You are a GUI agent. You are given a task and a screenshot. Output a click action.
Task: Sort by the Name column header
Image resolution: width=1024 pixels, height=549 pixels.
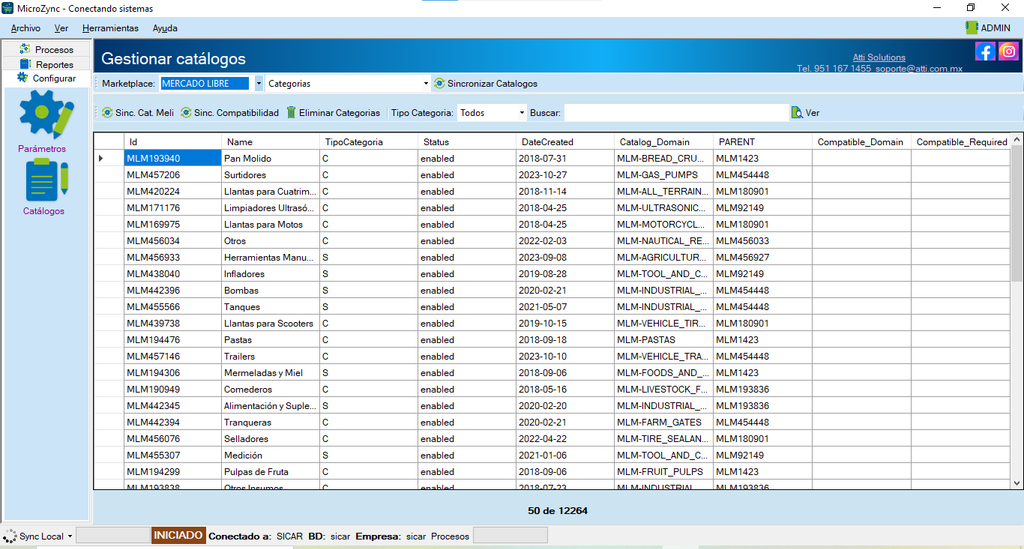point(271,142)
